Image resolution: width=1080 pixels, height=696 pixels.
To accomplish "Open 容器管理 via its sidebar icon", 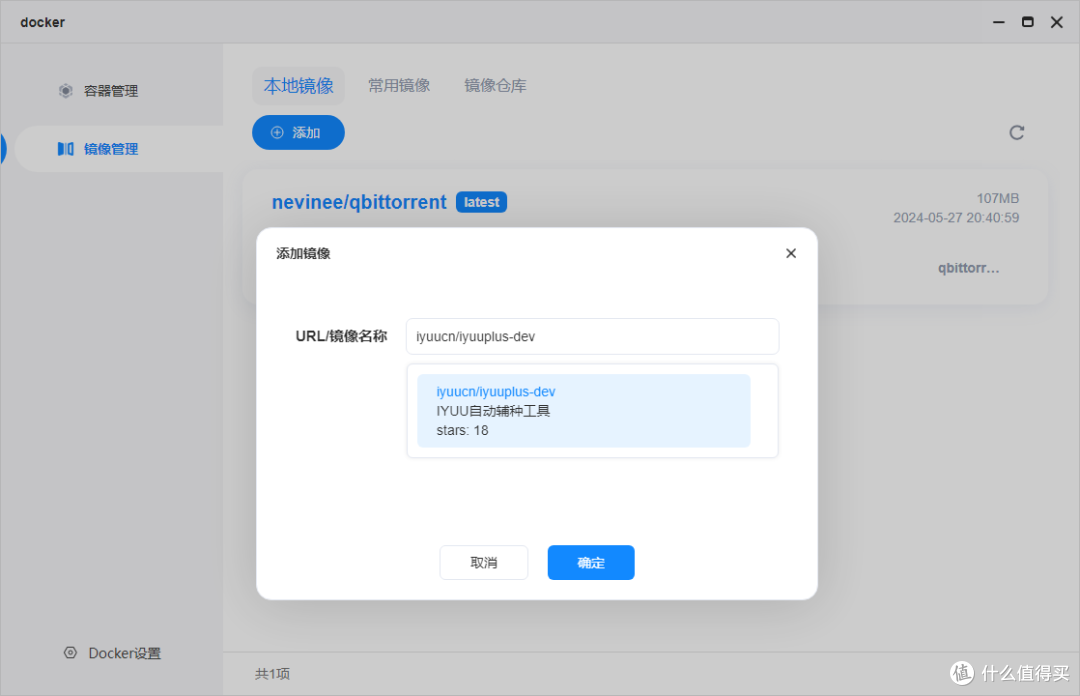I will [65, 90].
